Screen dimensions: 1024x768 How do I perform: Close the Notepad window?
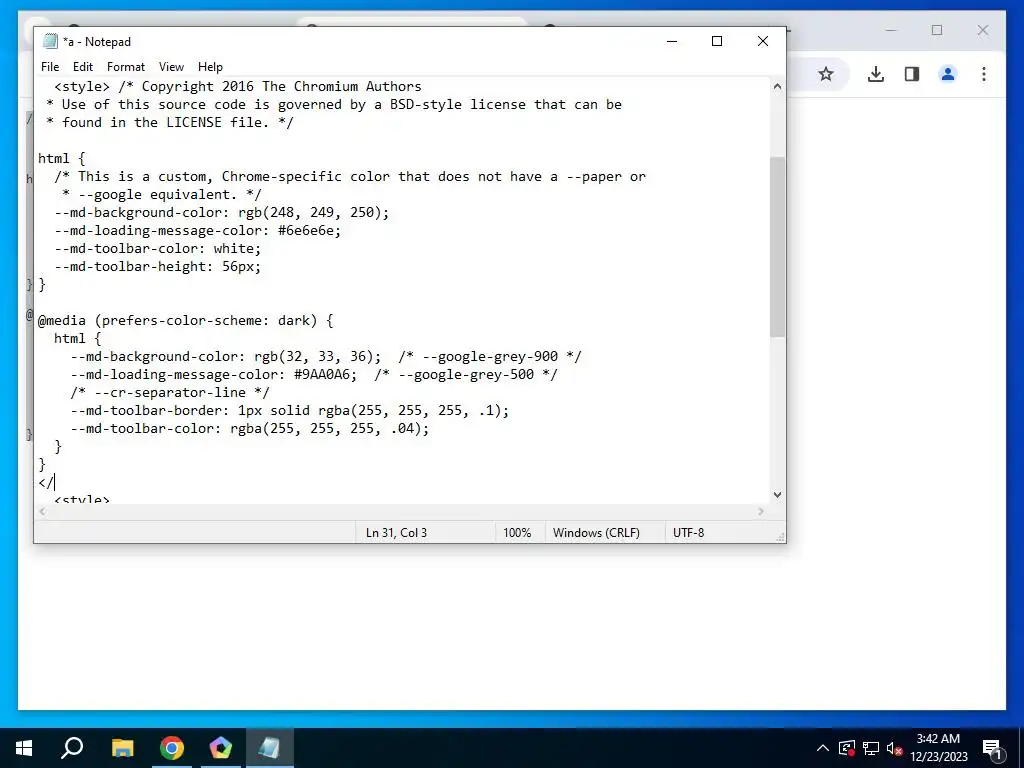[x=763, y=41]
